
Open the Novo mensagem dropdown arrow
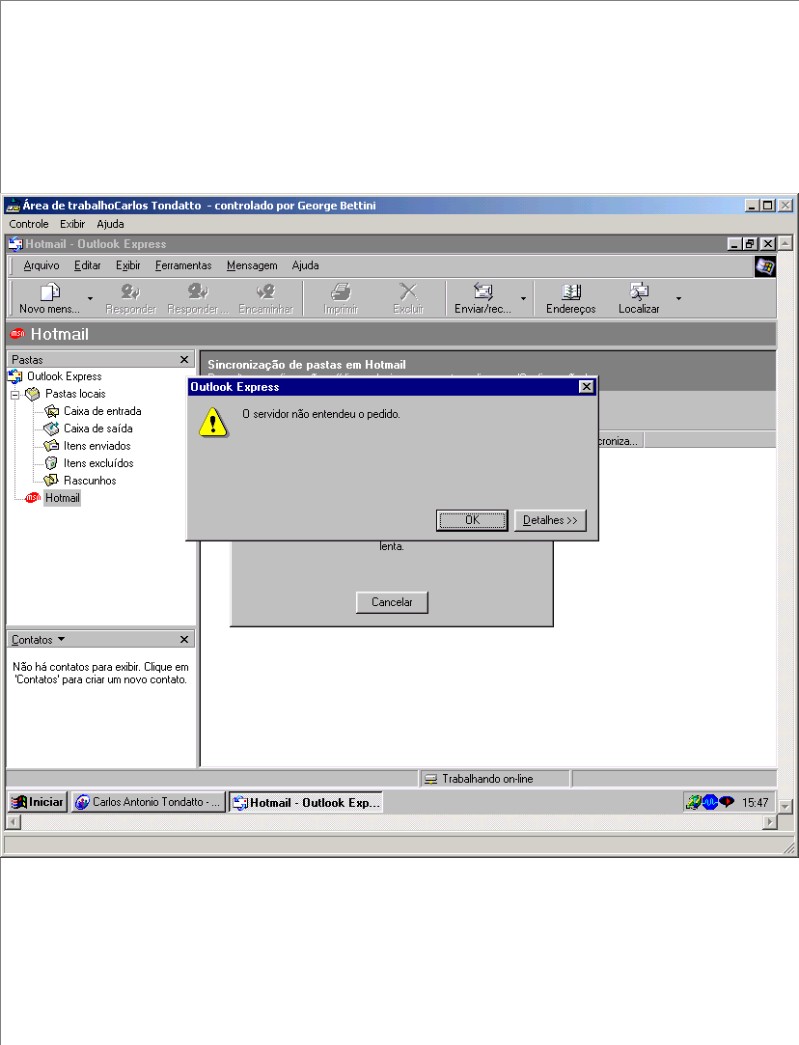pos(90,299)
